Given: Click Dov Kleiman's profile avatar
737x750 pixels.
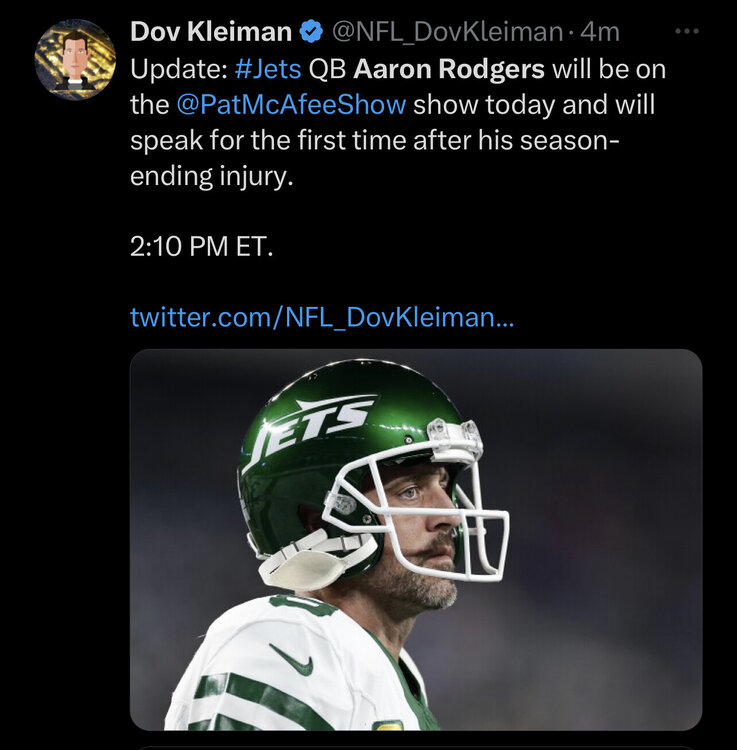Looking at the screenshot, I should [x=75, y=59].
